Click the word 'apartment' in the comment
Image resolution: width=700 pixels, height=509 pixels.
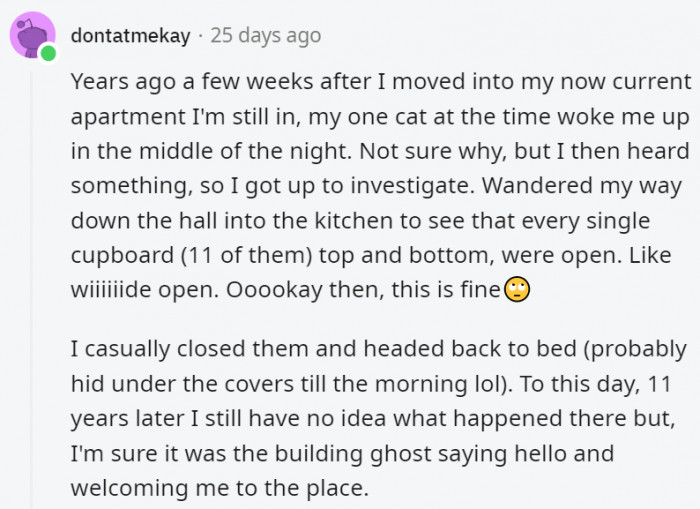pos(128,117)
